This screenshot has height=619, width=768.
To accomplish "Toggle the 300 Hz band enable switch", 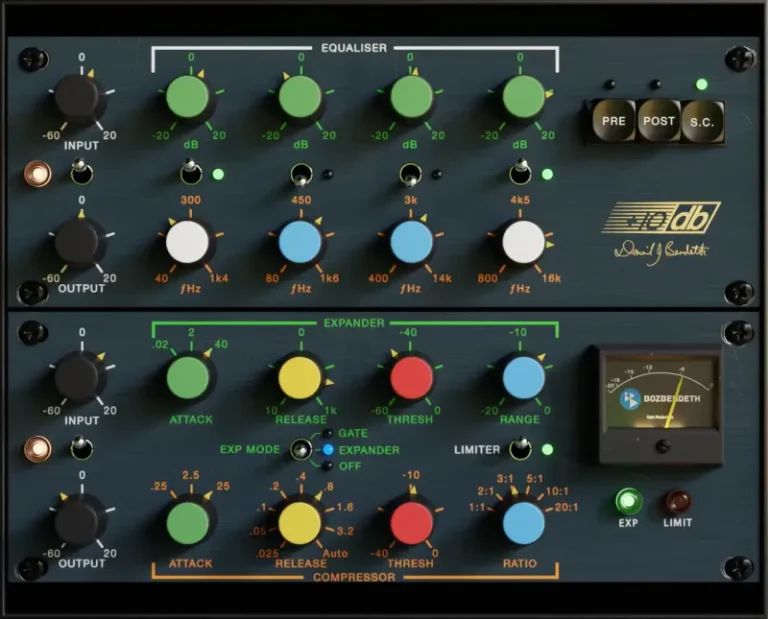I will coord(191,171).
